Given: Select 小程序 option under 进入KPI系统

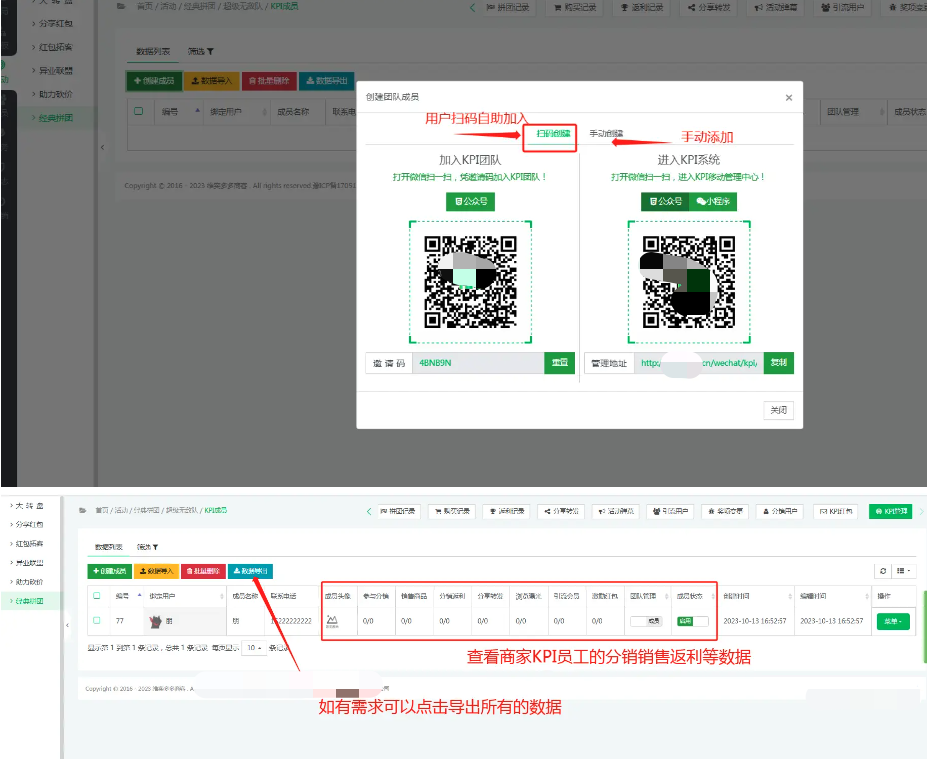Looking at the screenshot, I should [713, 202].
